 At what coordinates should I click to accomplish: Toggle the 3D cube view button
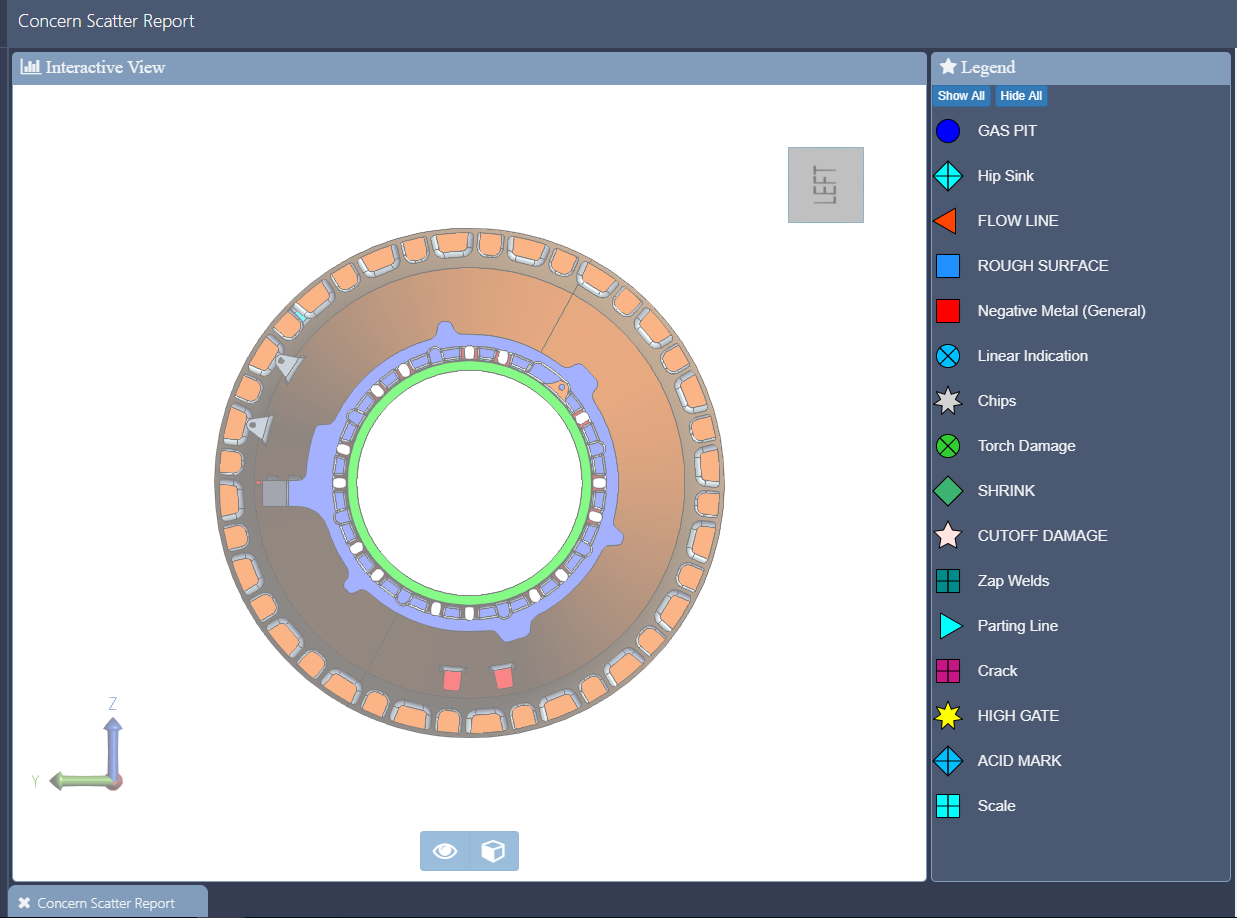pyautogui.click(x=493, y=851)
